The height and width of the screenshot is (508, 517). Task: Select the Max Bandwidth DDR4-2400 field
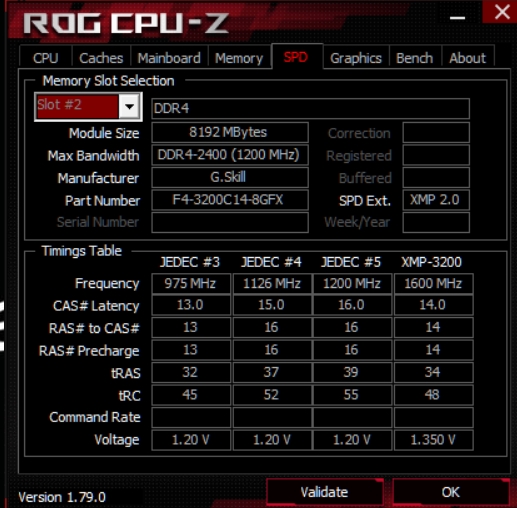point(230,155)
